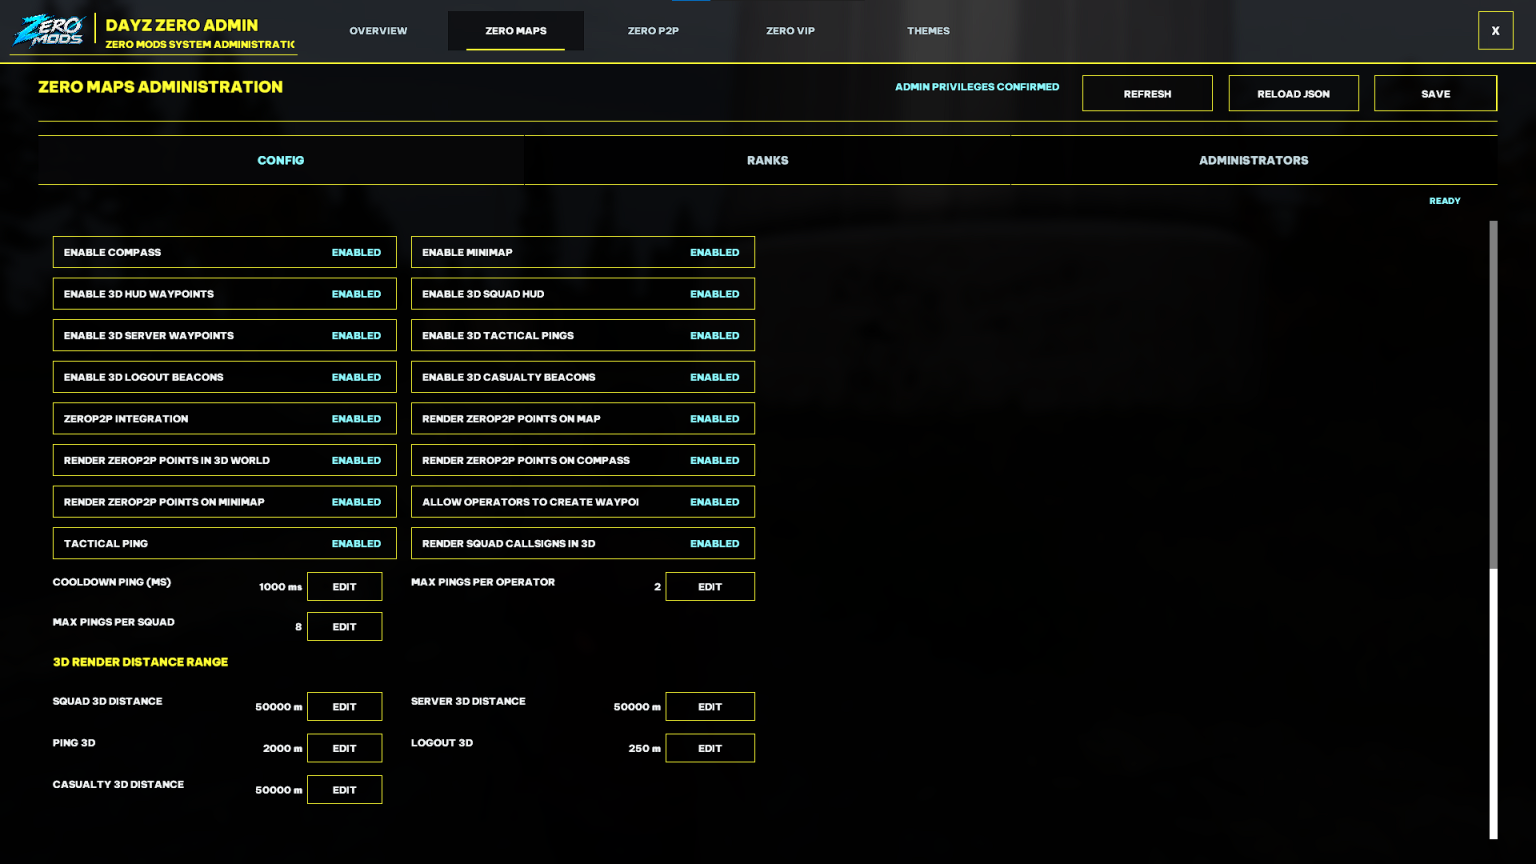Edit the Squad 3D Distance
Screen dimensions: 1536x864
(x=344, y=707)
